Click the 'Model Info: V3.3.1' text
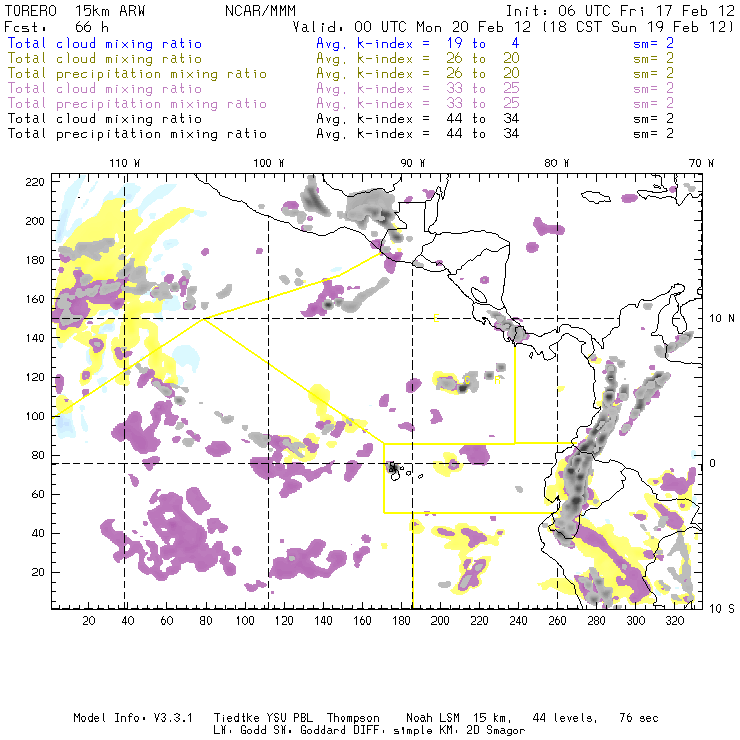Image resolution: width=740 pixels, height=740 pixels. (133, 718)
